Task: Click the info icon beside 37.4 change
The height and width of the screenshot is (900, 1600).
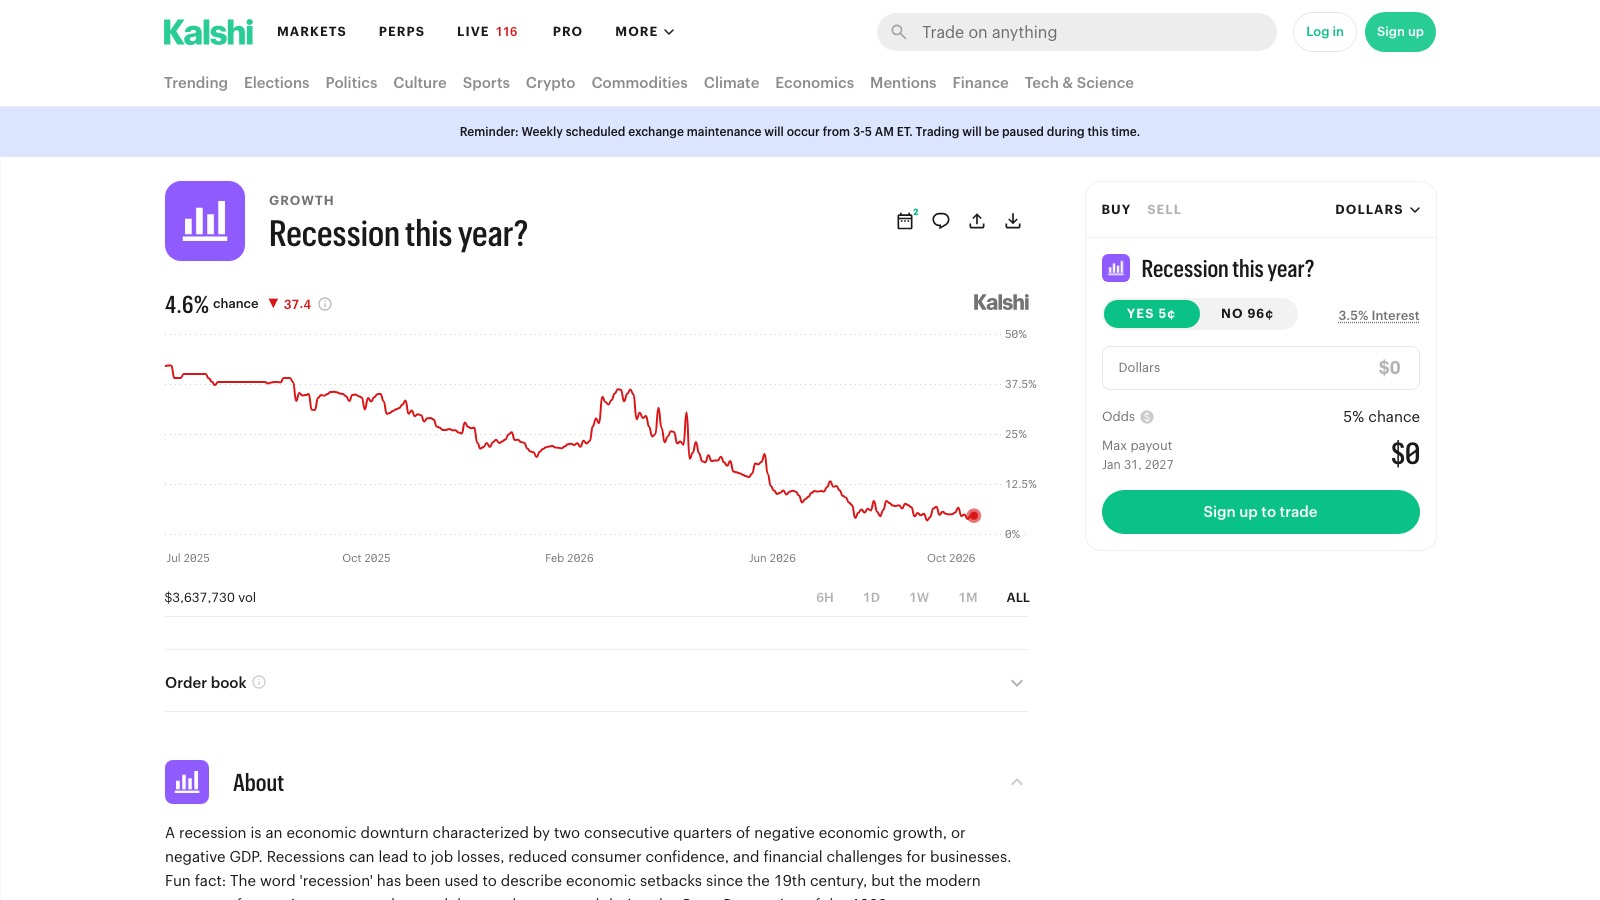Action: pos(325,304)
